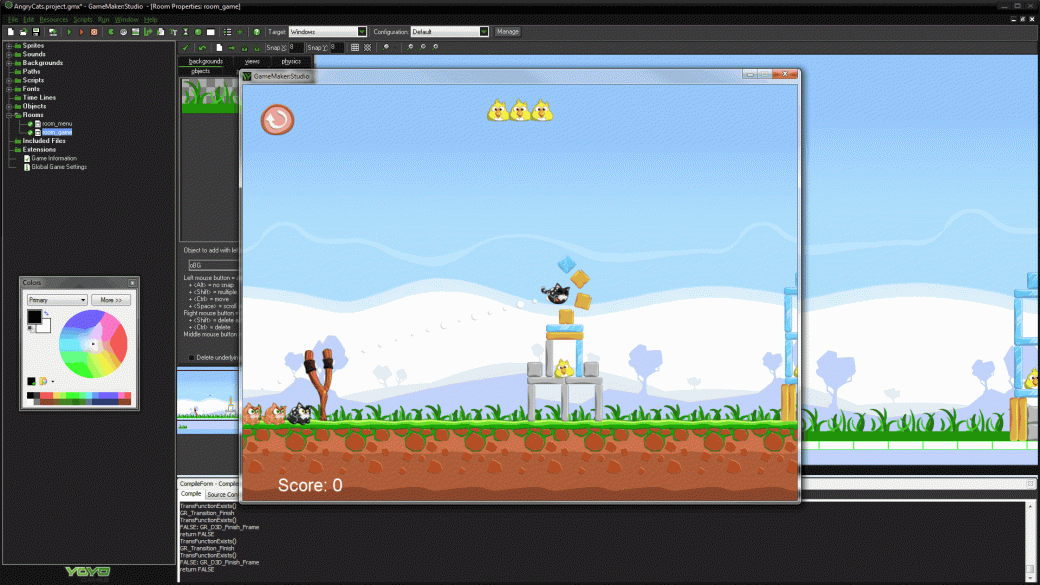Create a timeline with the hourglass icon

pyautogui.click(x=186, y=32)
